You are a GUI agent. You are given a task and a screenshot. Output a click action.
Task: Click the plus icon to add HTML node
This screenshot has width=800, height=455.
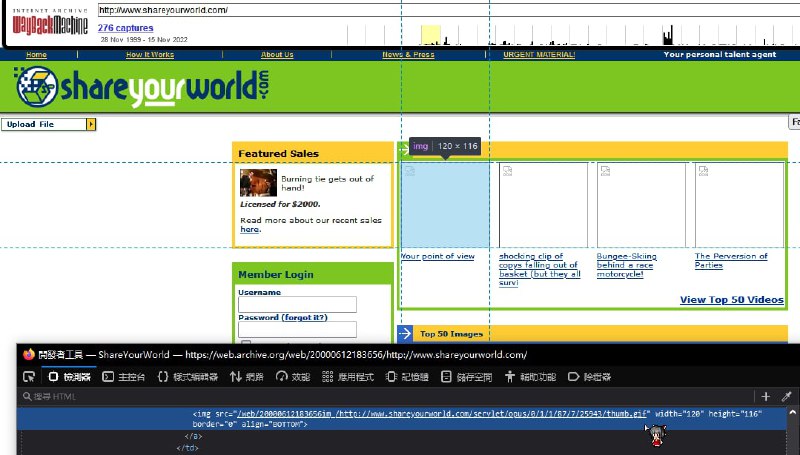click(766, 397)
